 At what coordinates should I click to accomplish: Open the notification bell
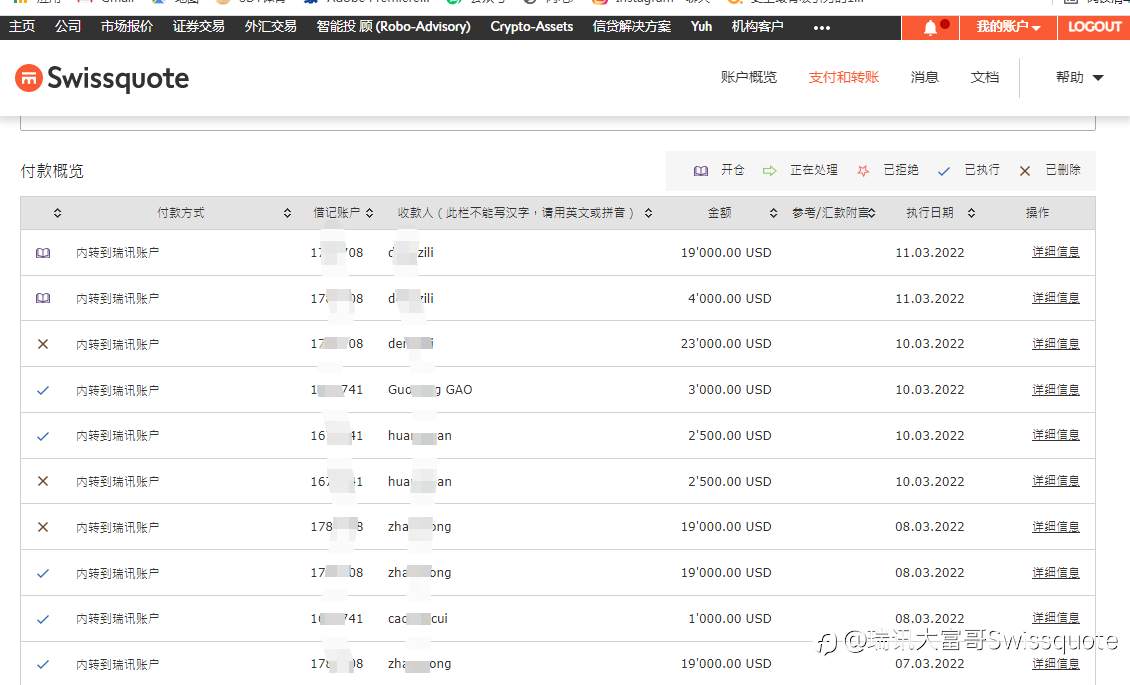(930, 27)
